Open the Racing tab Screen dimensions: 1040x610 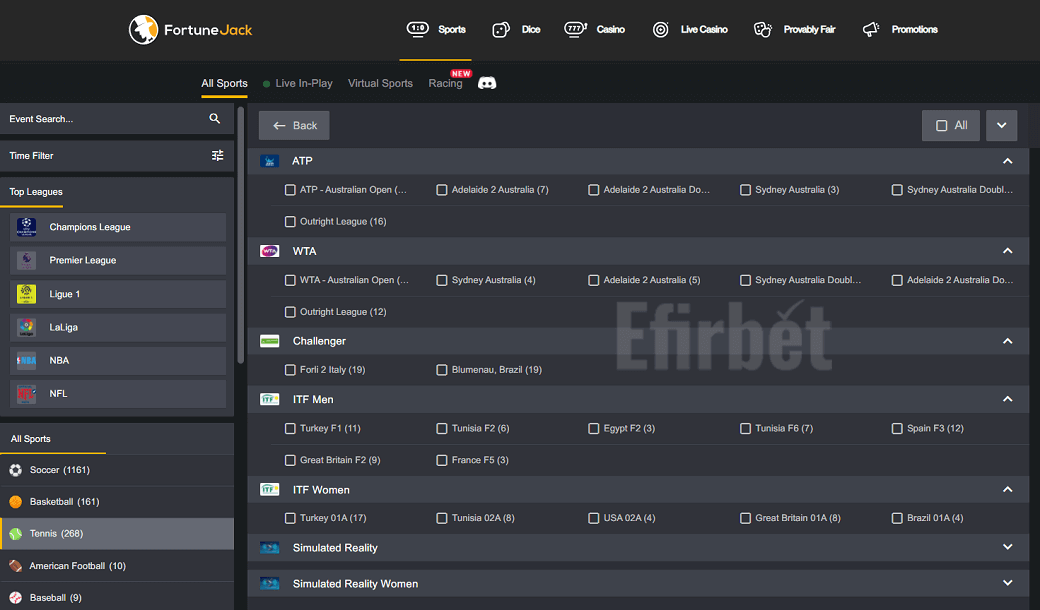[x=445, y=84]
